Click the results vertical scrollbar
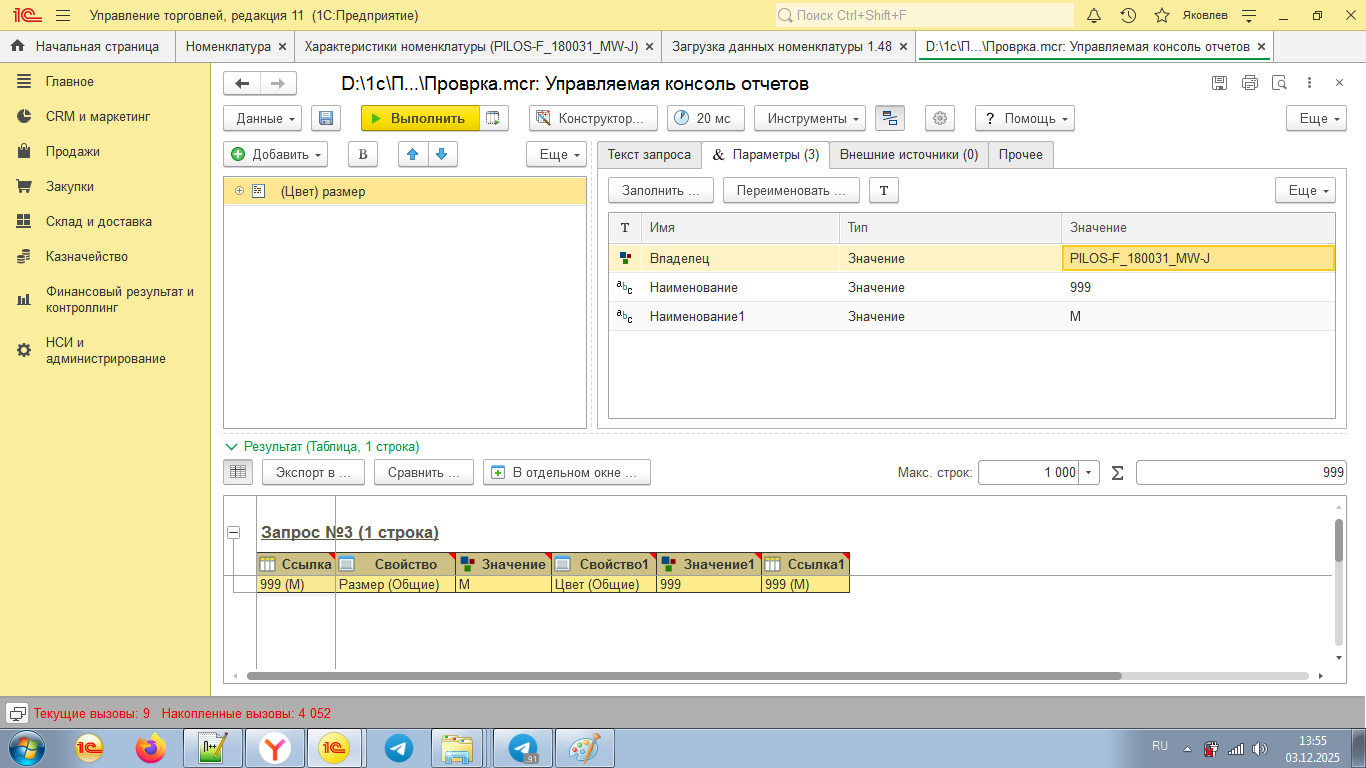 1339,540
